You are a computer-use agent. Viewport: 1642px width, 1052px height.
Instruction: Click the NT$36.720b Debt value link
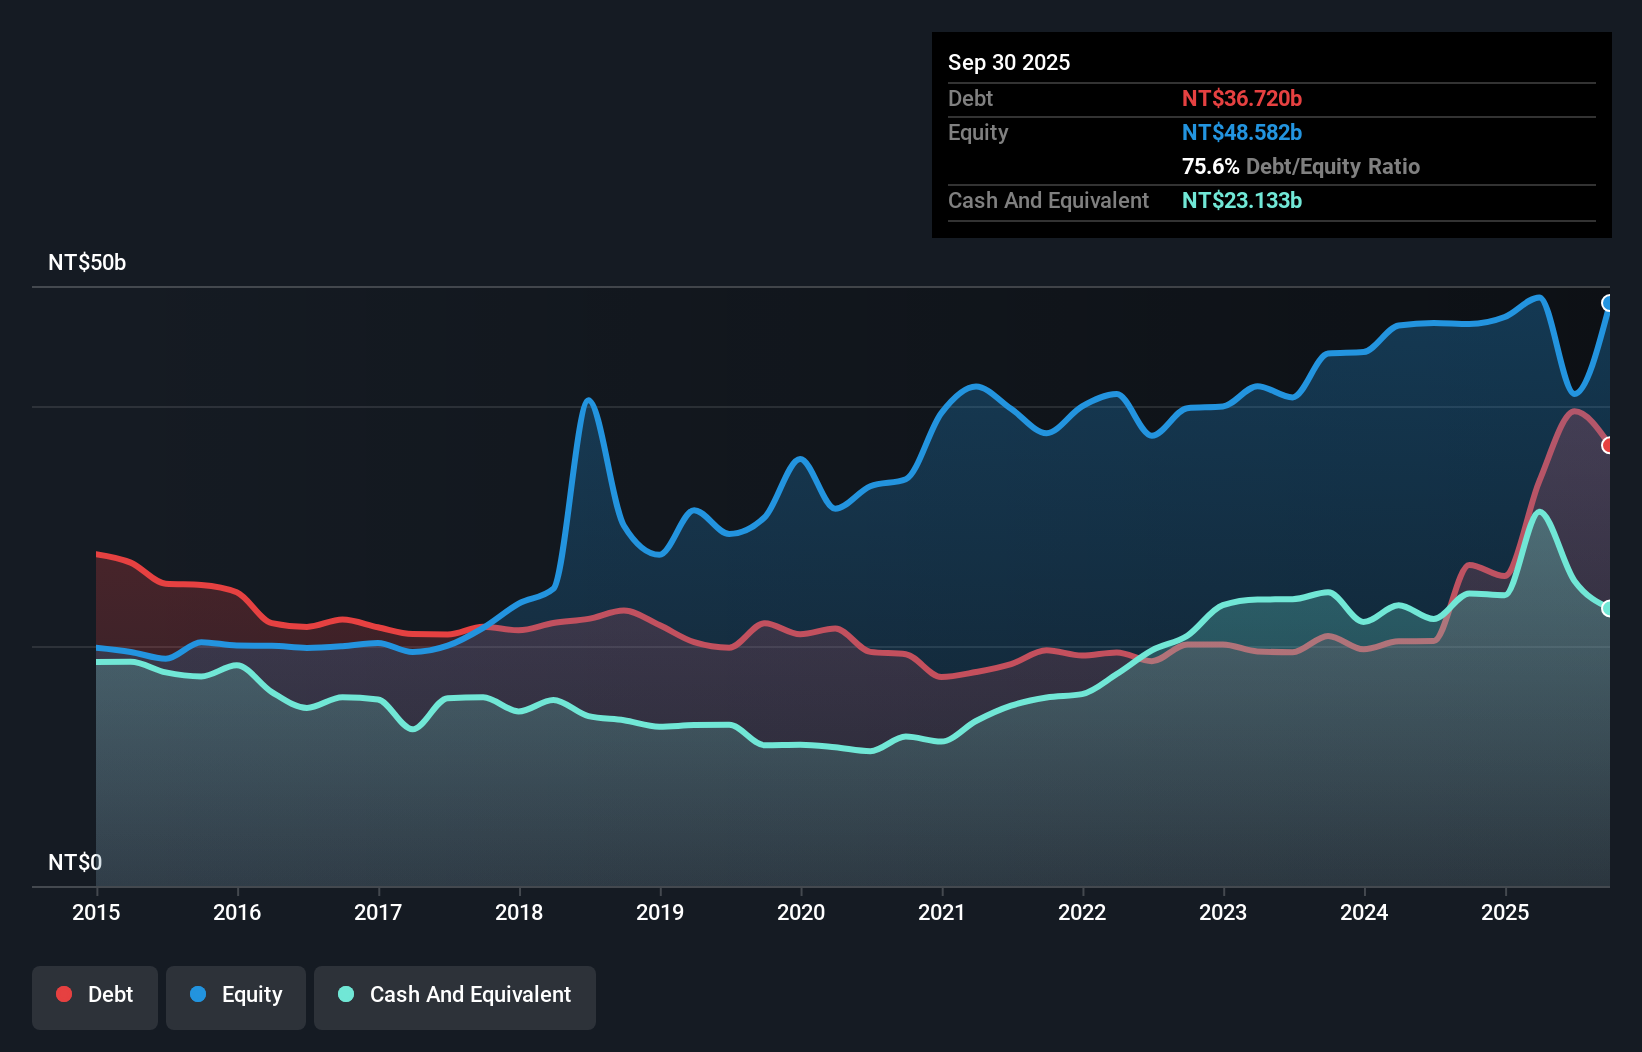1242,98
